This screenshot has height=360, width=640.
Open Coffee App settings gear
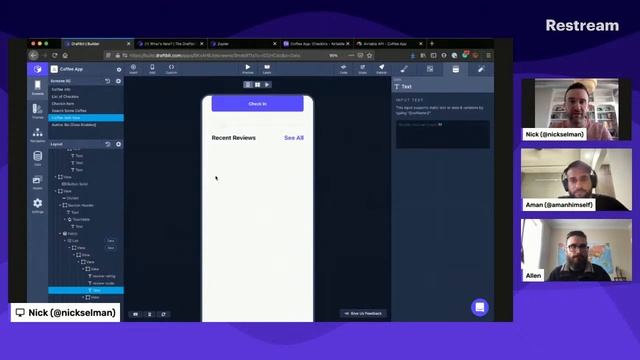(119, 69)
